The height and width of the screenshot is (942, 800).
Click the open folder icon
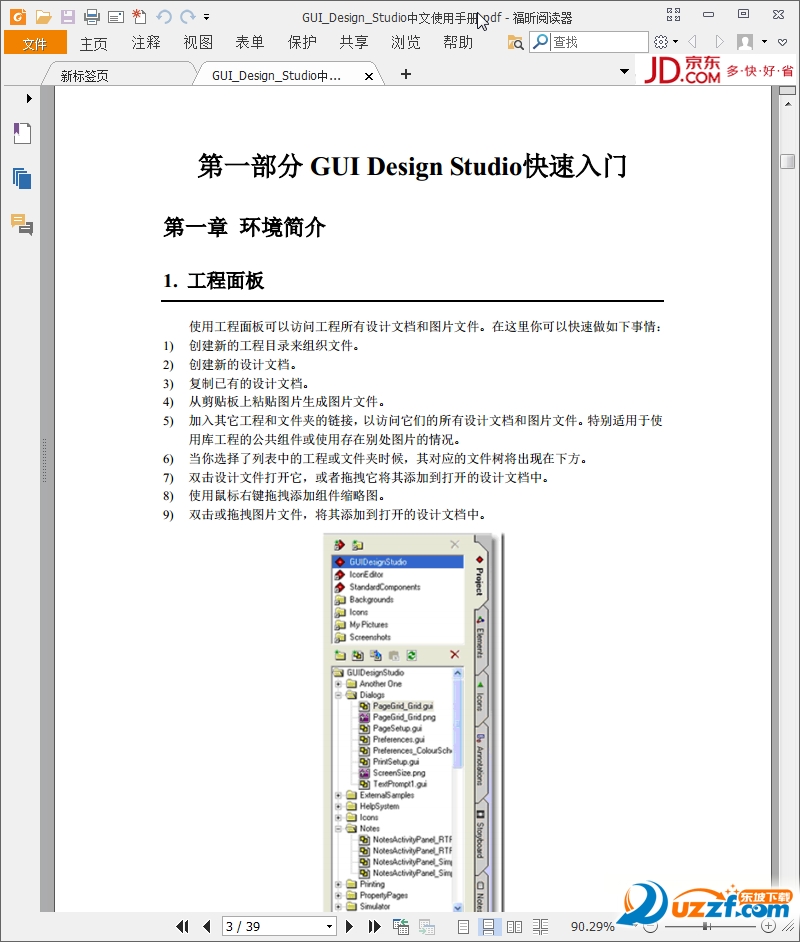(x=43, y=17)
